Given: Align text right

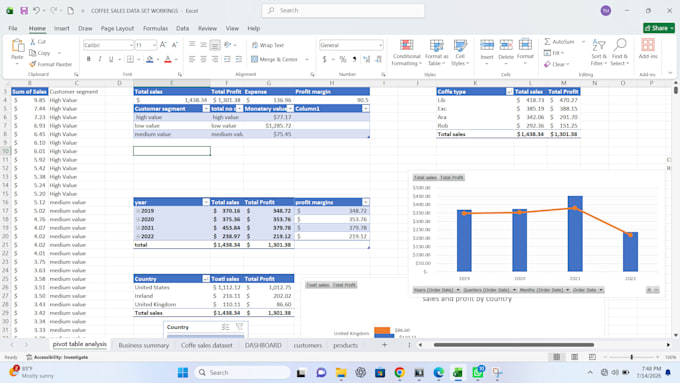Looking at the screenshot, I should (215, 59).
